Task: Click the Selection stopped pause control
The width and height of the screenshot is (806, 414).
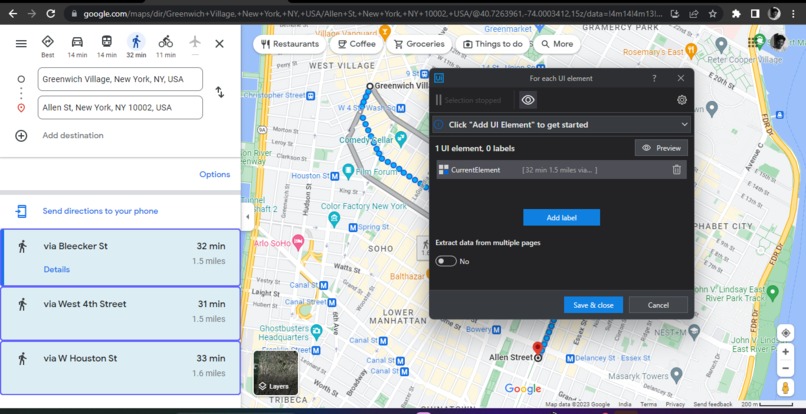Action: pyautogui.click(x=438, y=100)
